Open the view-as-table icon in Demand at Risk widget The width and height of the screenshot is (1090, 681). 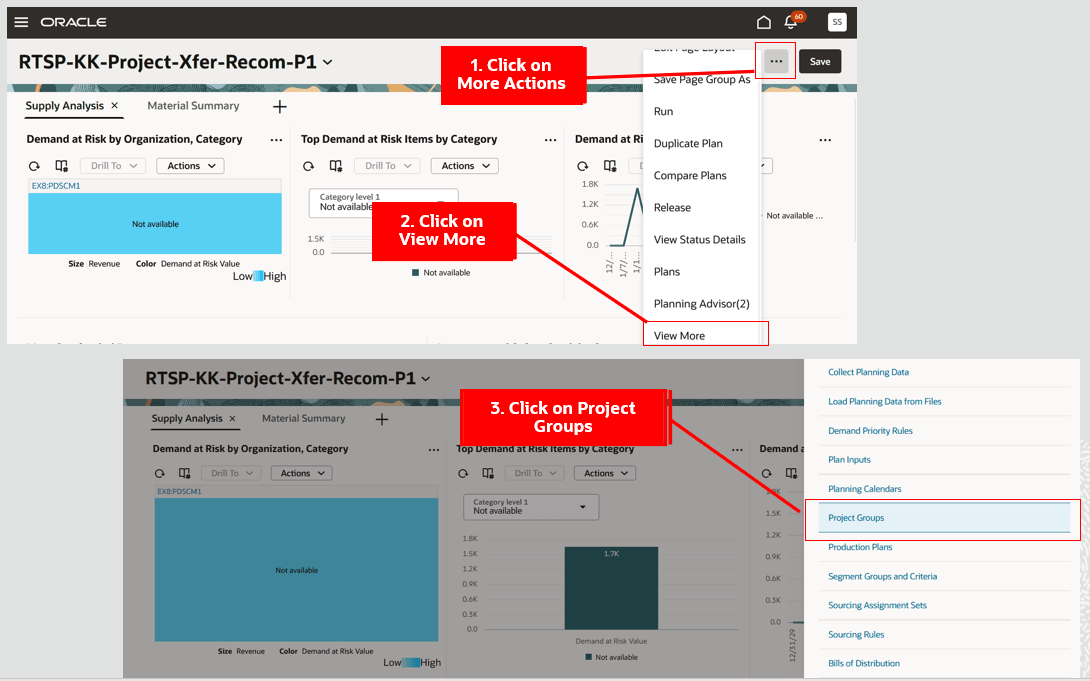point(61,165)
